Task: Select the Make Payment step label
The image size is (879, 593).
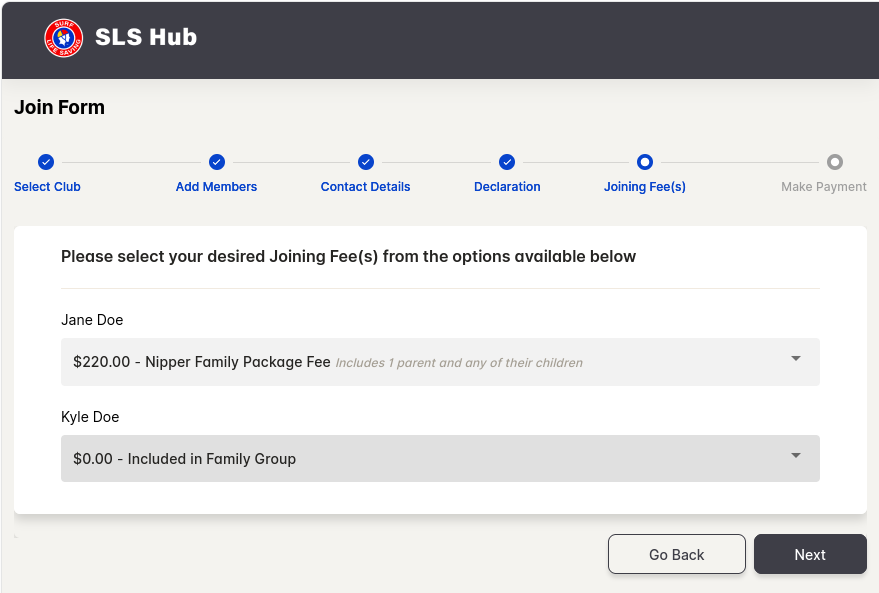Action: 824,187
